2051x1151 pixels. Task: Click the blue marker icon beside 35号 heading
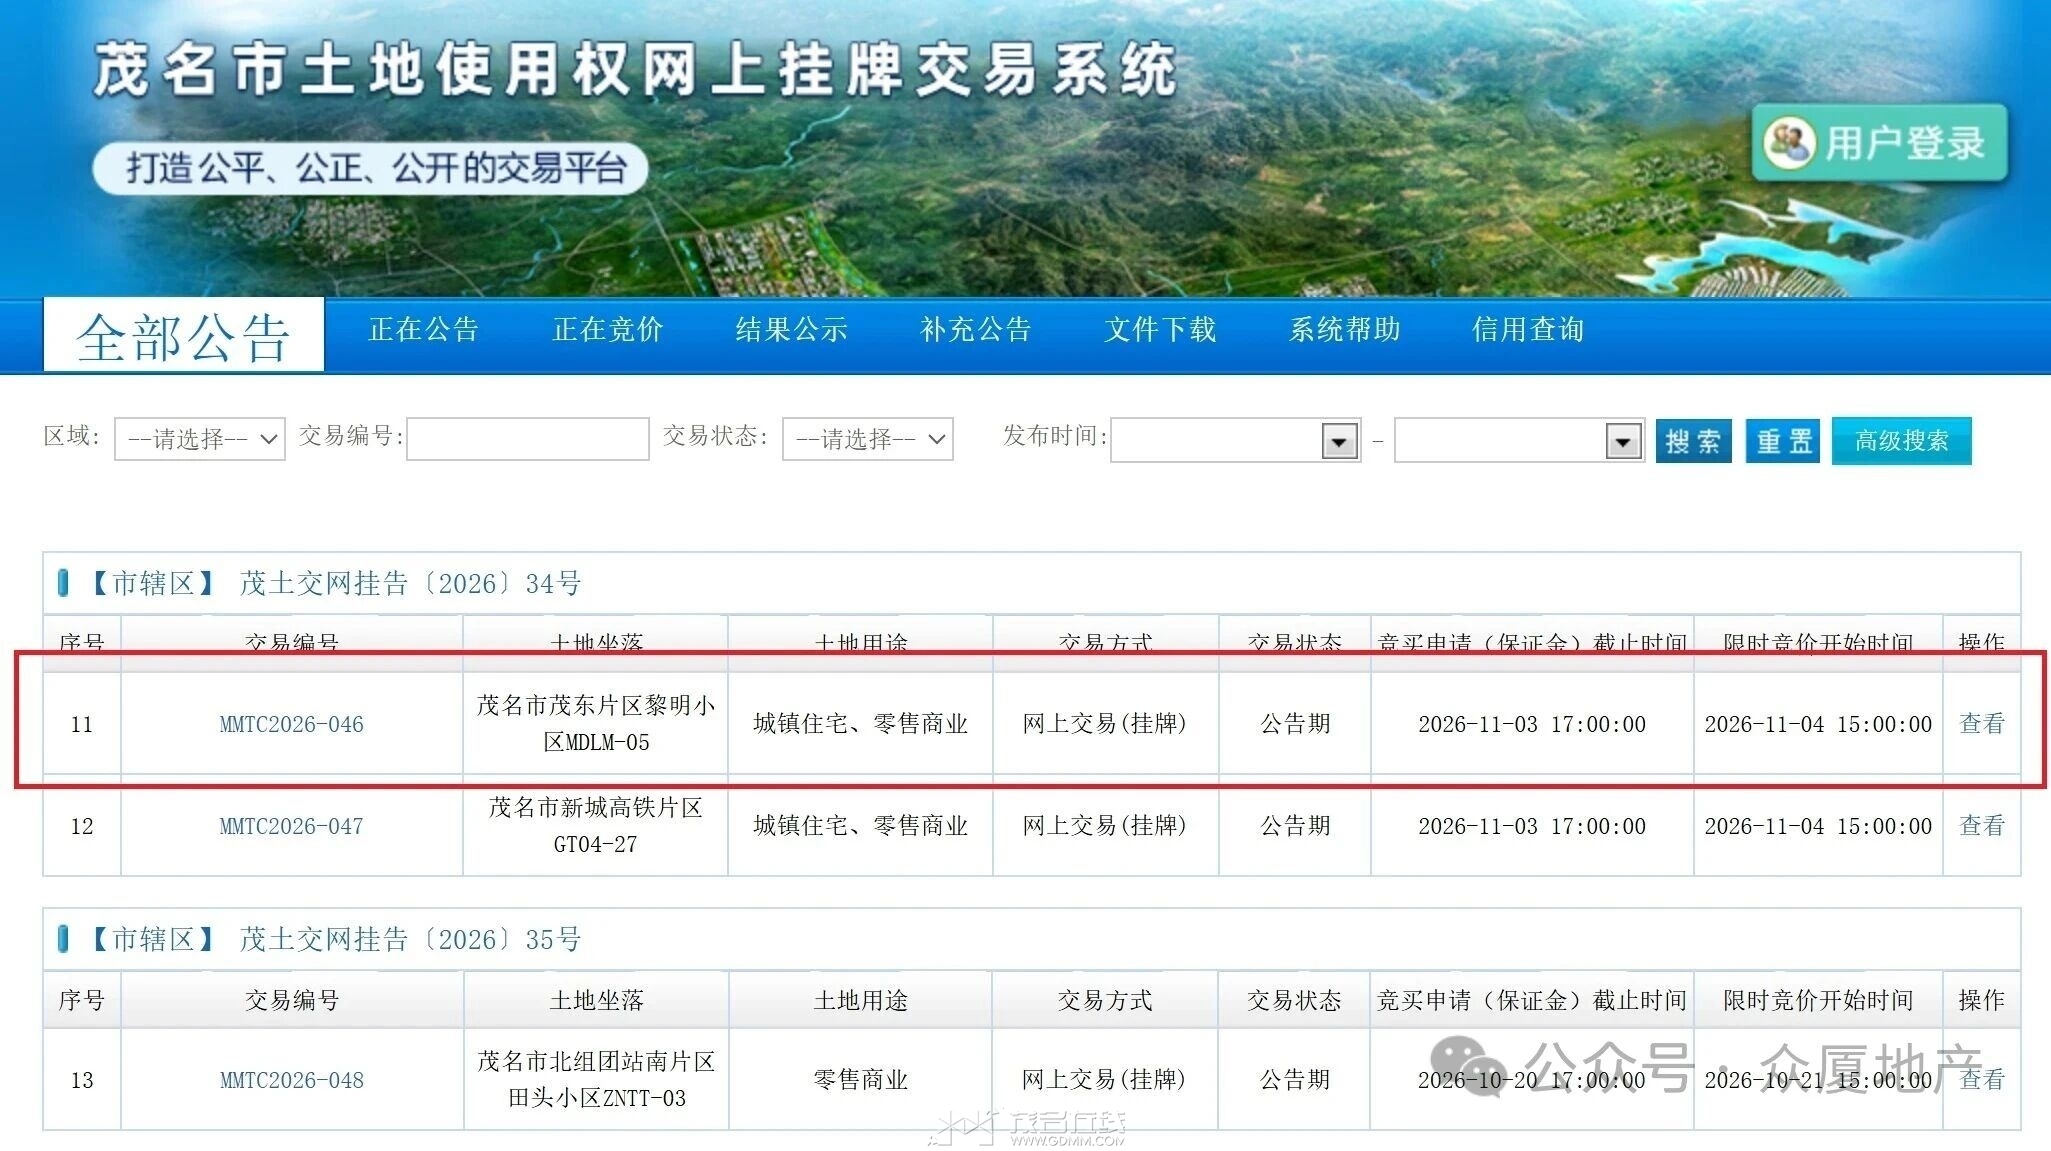coord(64,939)
